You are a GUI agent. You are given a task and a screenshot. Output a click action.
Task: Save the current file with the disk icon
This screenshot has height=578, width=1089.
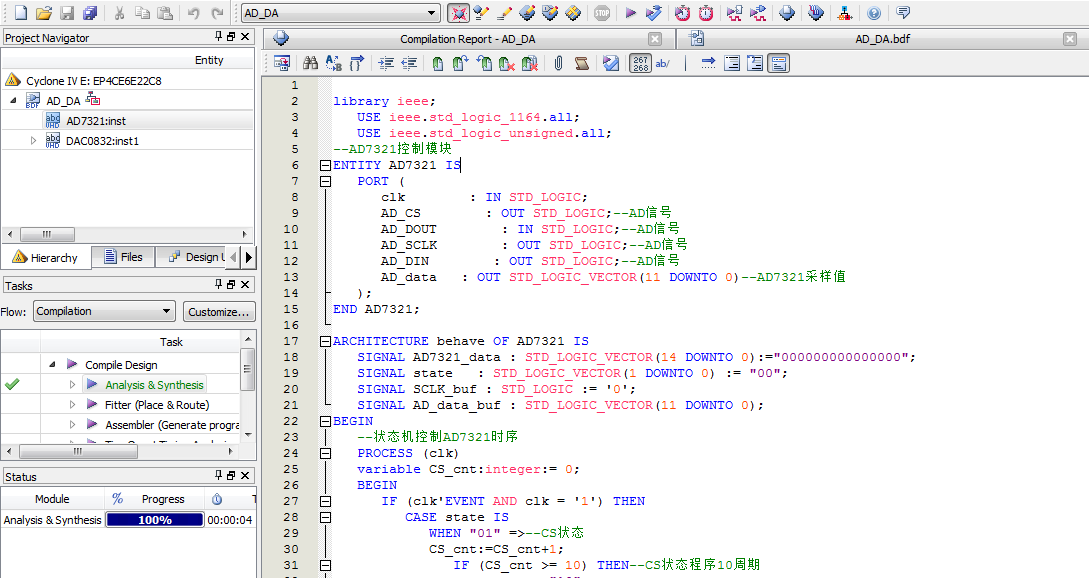coord(66,12)
